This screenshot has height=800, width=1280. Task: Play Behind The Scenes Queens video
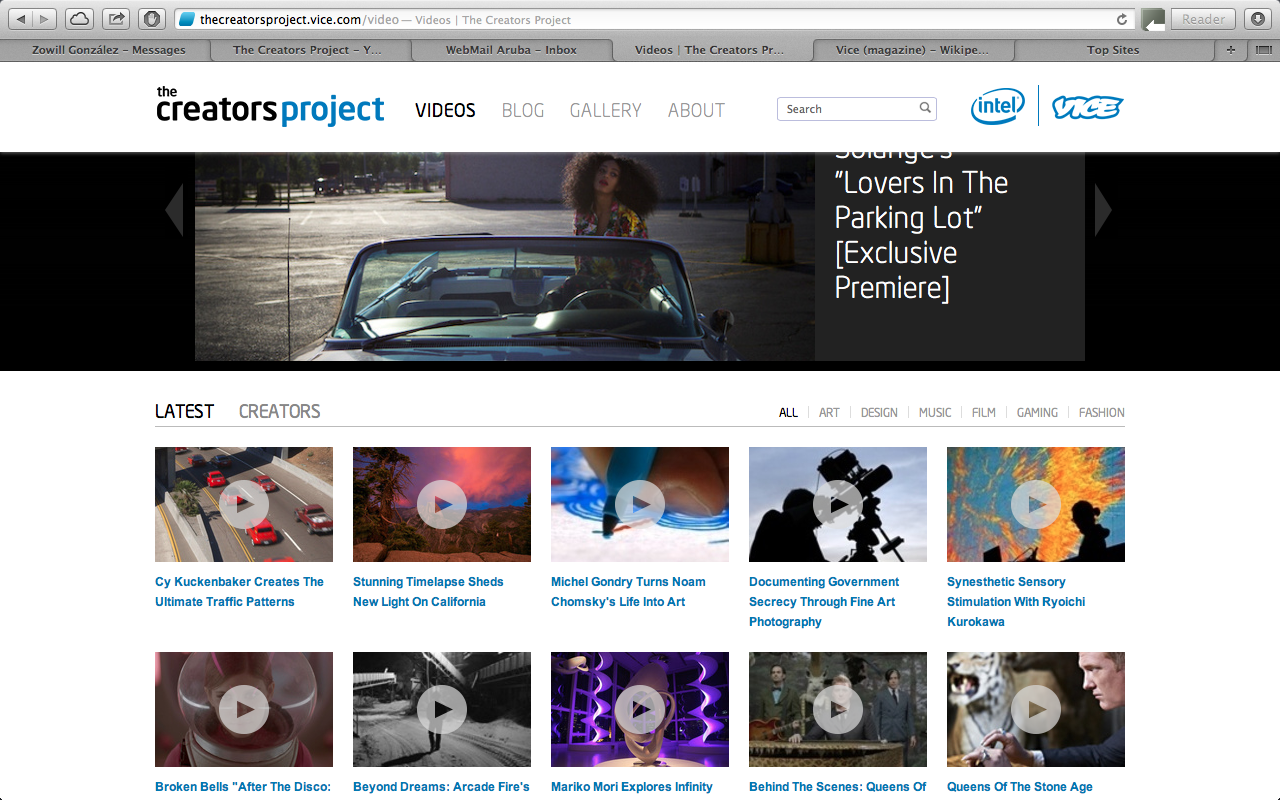(x=838, y=709)
